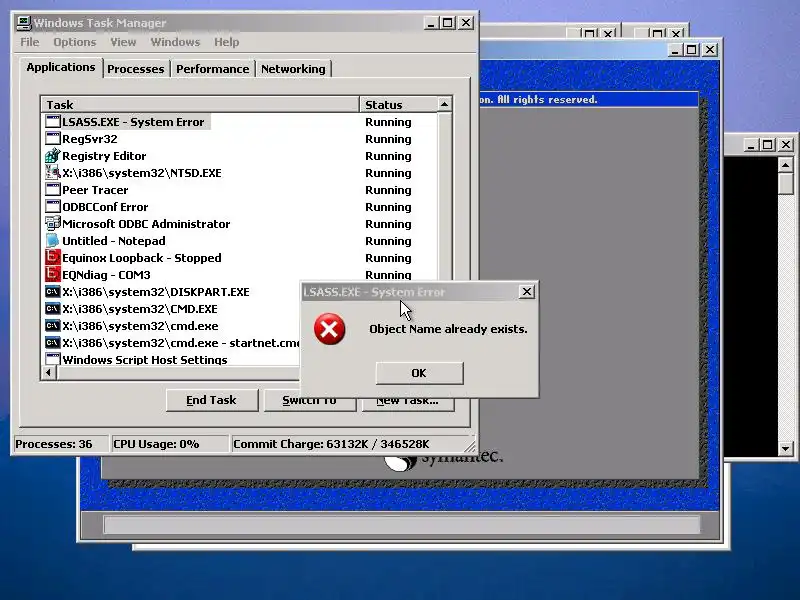Select the DISKPART.EXE task name
The width and height of the screenshot is (800, 600).
(156, 292)
